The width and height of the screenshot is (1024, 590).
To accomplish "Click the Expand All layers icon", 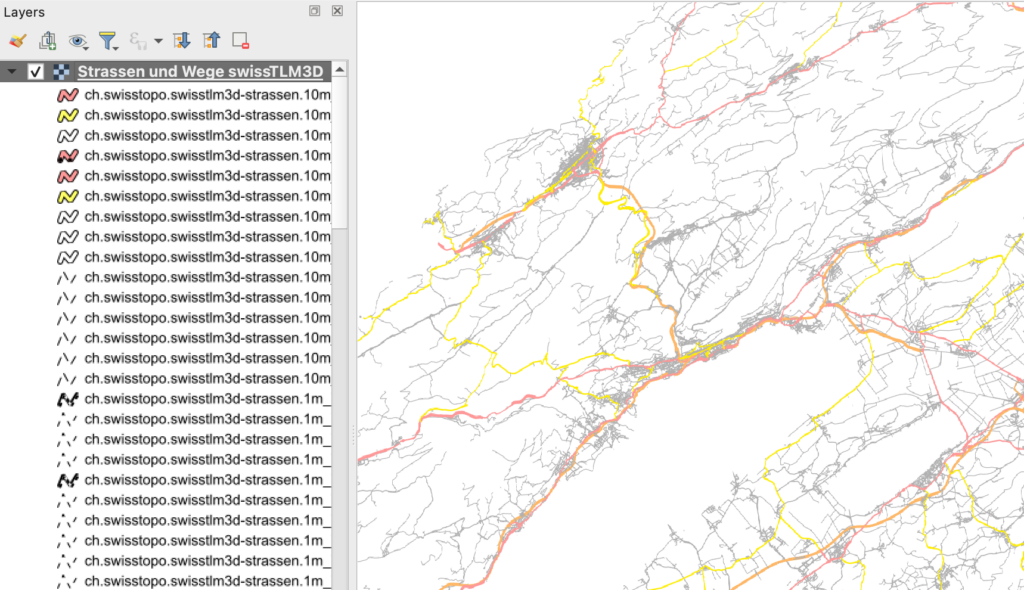I will [x=181, y=41].
